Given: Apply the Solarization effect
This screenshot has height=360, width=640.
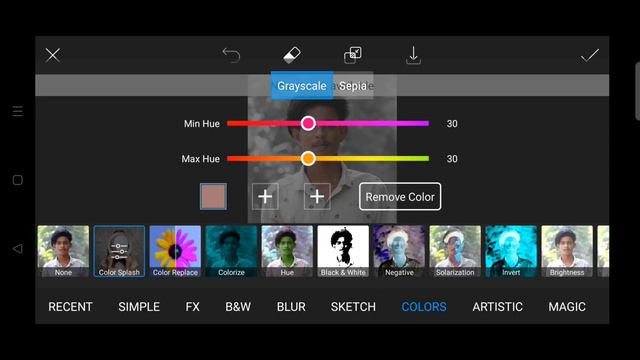Looking at the screenshot, I should click(455, 251).
